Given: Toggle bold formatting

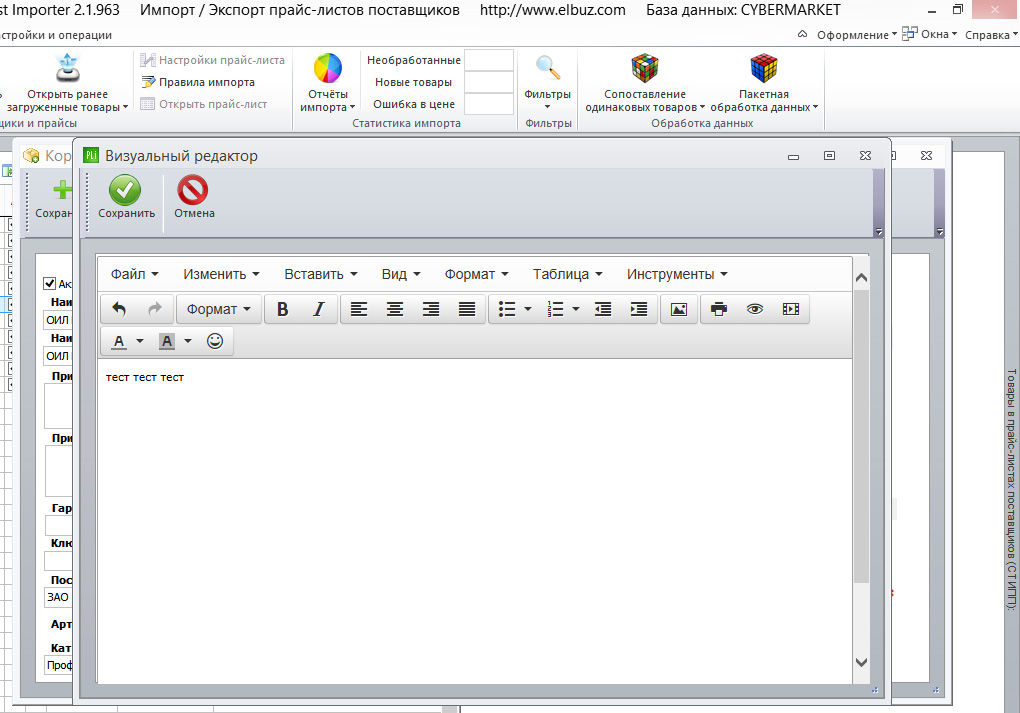Looking at the screenshot, I should coord(282,309).
